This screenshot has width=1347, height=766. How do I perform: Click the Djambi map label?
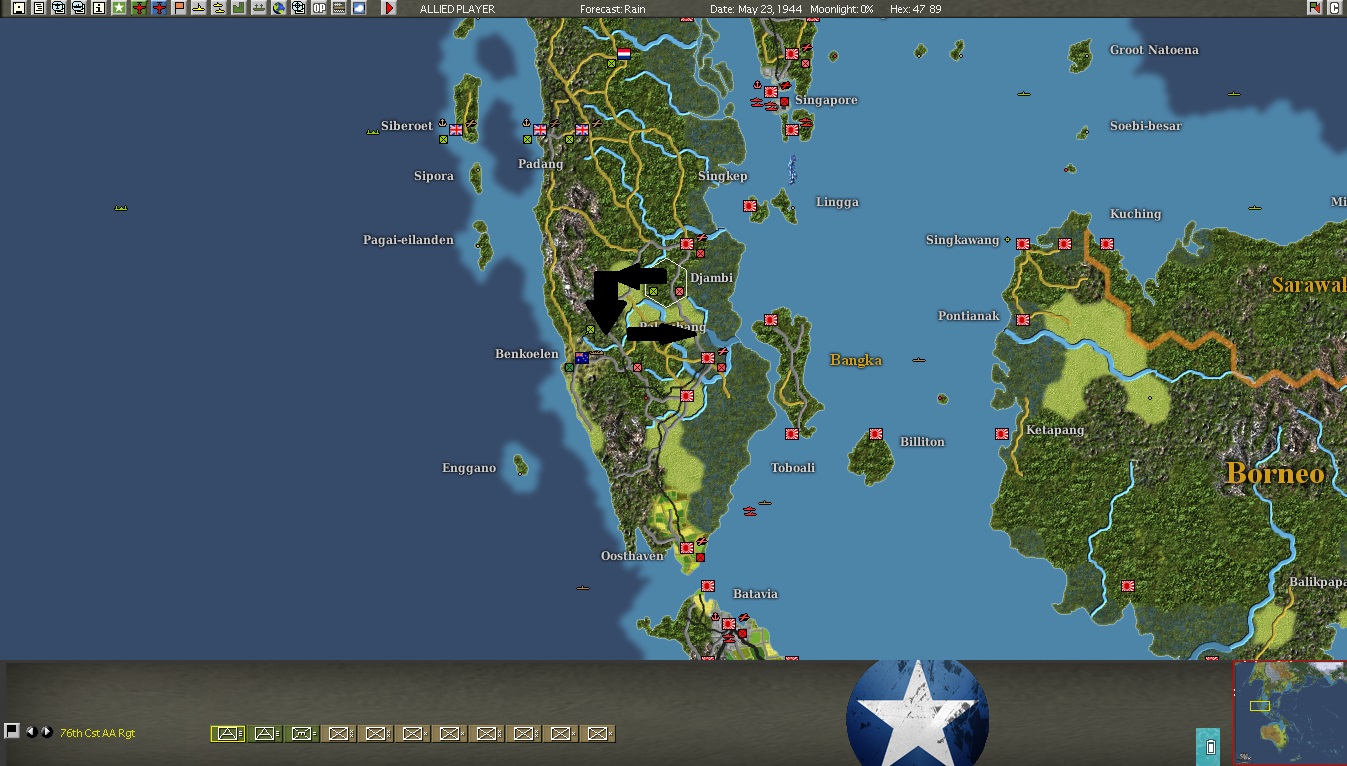click(x=712, y=278)
